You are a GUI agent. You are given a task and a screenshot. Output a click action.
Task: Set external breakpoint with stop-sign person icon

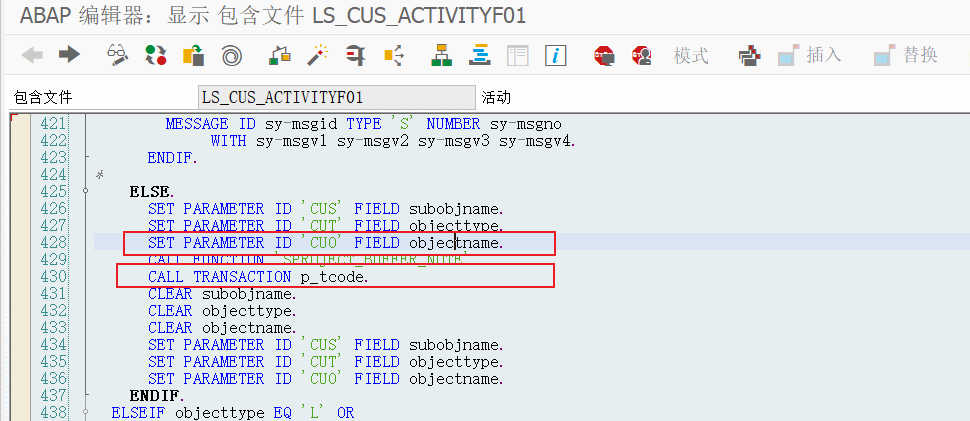click(x=642, y=56)
